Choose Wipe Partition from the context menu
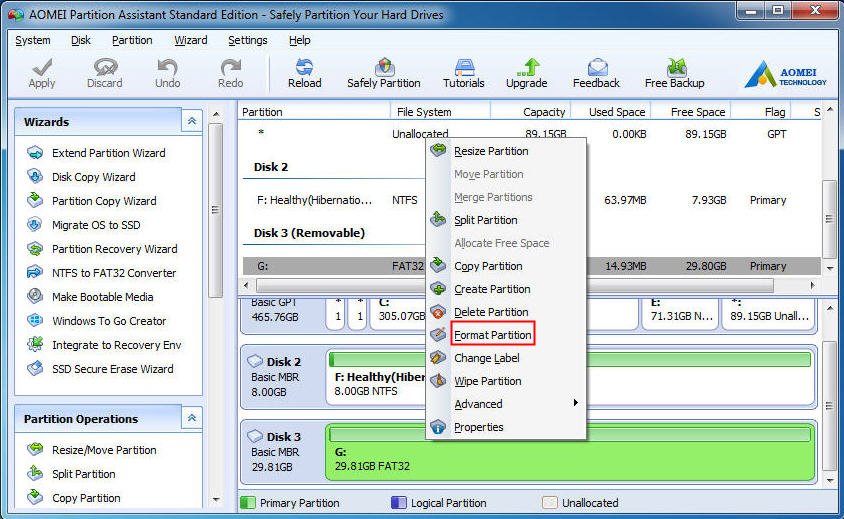Viewport: 844px width, 519px height. click(x=506, y=381)
